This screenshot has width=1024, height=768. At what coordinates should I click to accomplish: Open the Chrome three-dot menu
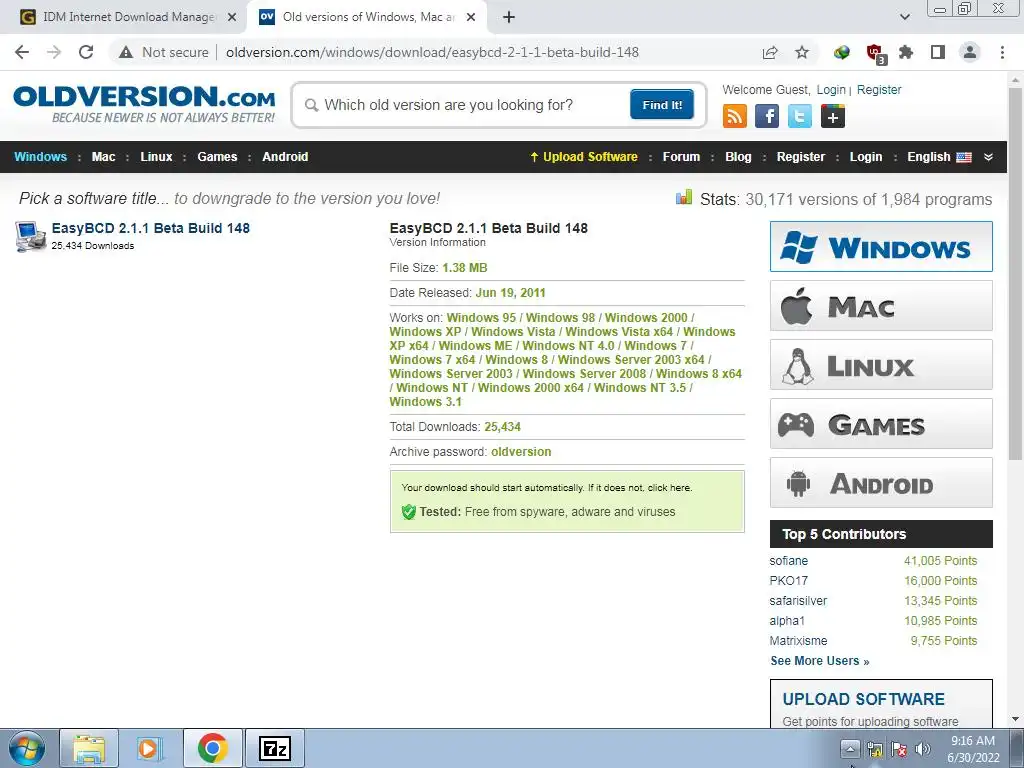tap(1002, 52)
